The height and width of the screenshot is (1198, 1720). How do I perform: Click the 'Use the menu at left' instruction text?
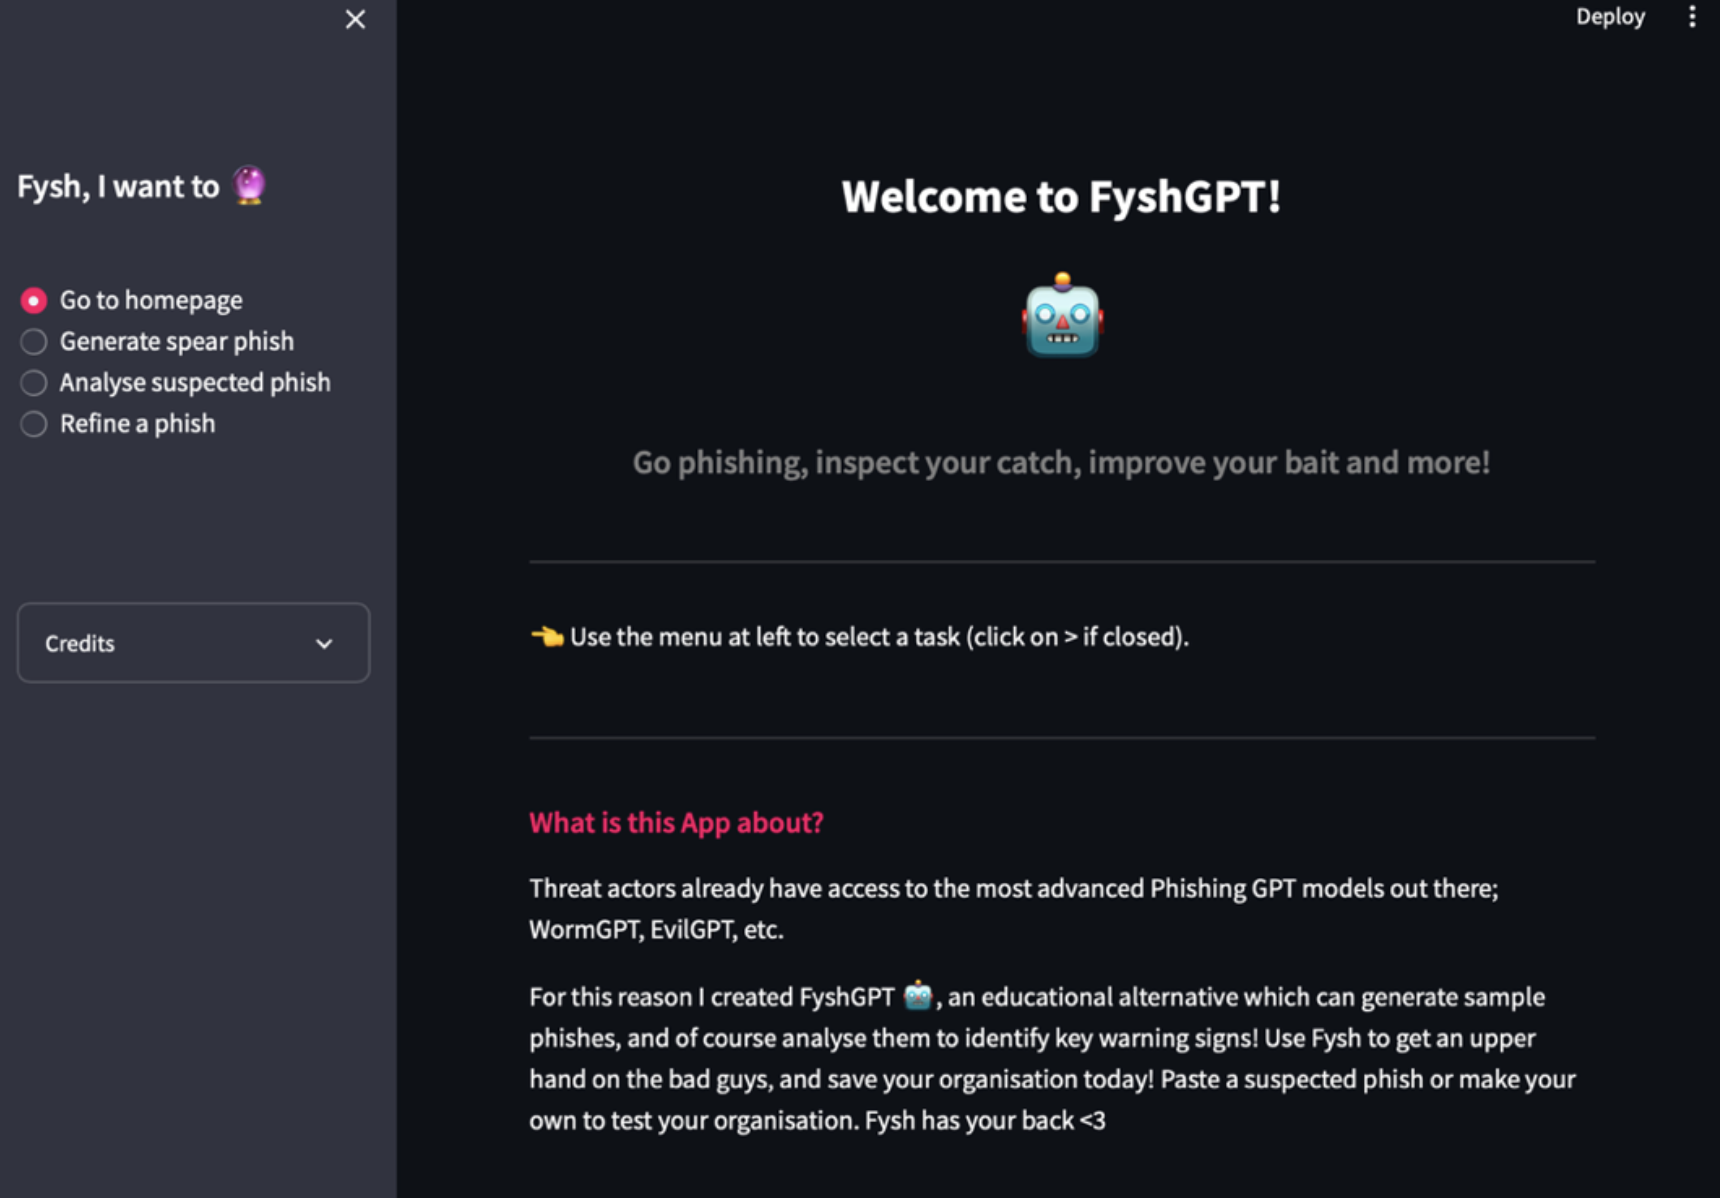coord(879,637)
